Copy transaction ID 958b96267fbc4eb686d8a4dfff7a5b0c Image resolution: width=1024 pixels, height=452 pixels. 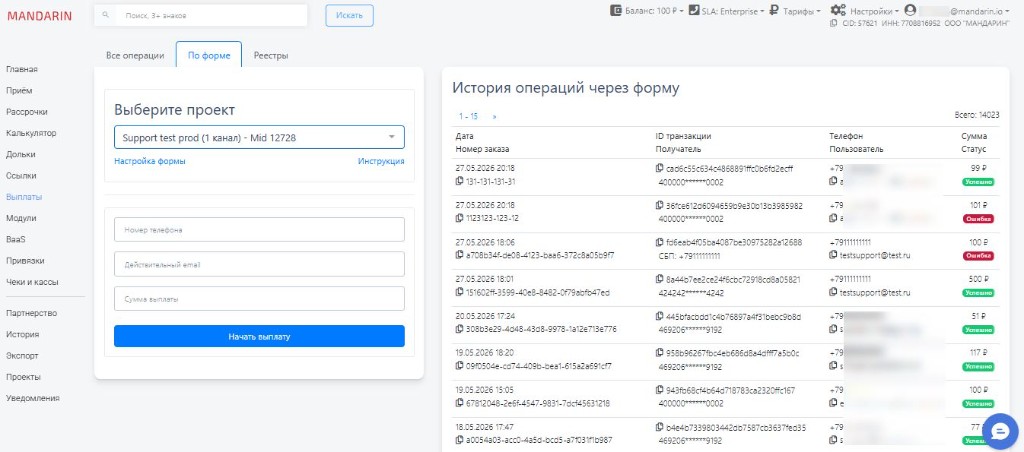pos(659,353)
